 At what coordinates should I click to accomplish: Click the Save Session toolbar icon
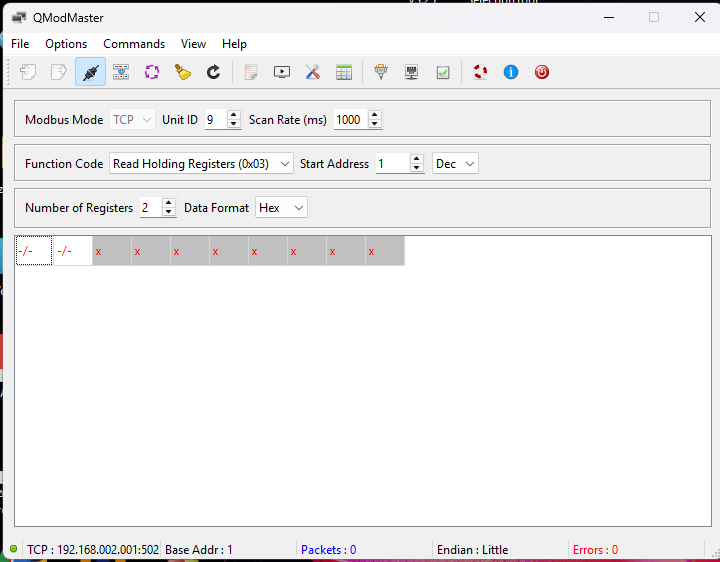coord(59,72)
